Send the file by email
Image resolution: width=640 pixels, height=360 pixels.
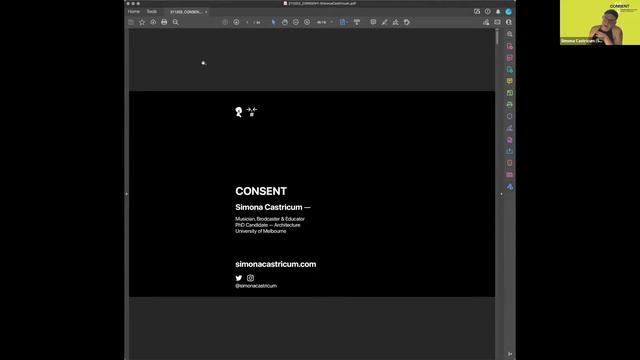pyautogui.click(x=498, y=22)
